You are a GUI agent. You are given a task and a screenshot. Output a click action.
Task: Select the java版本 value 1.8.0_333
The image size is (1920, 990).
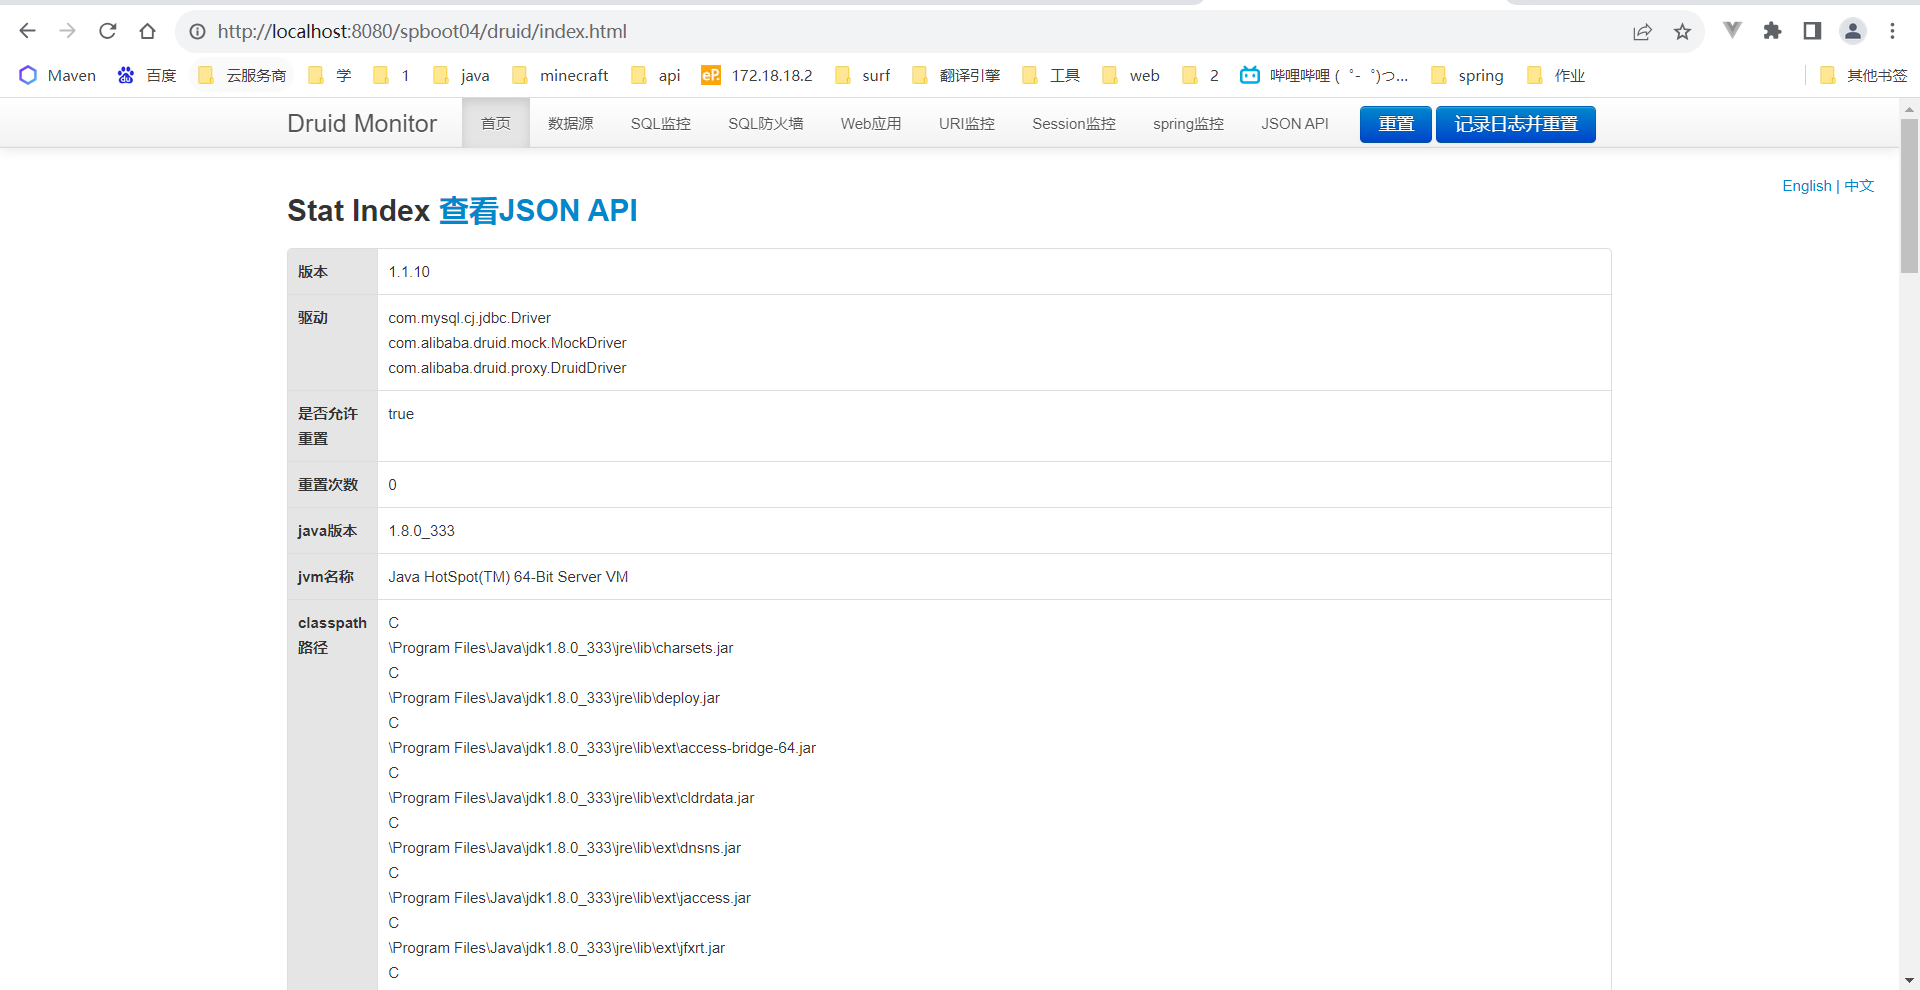(422, 531)
